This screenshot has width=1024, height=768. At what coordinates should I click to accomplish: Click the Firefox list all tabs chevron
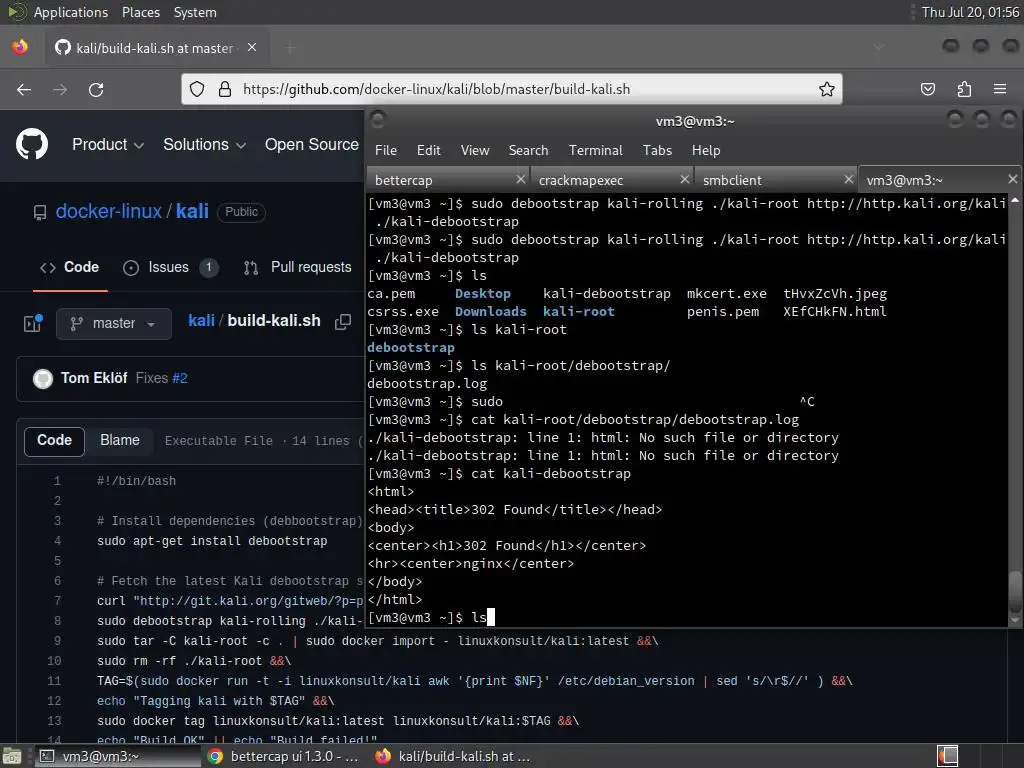(x=878, y=47)
